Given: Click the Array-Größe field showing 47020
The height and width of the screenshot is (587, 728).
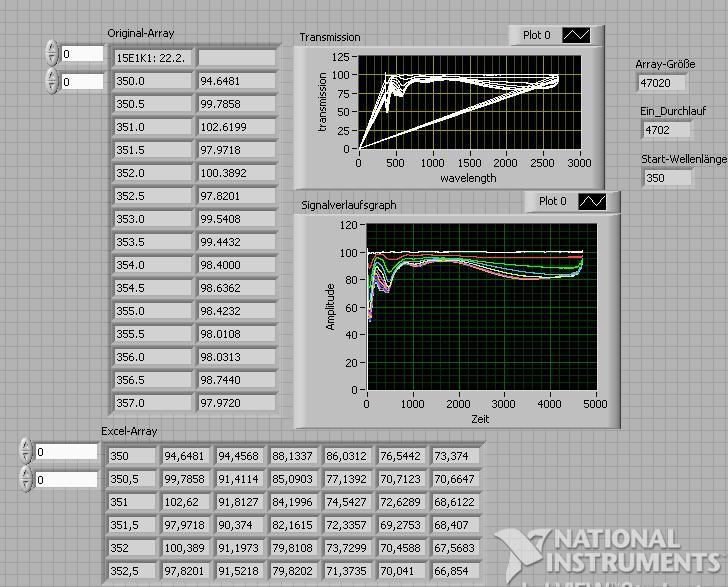Looking at the screenshot, I should [662, 83].
